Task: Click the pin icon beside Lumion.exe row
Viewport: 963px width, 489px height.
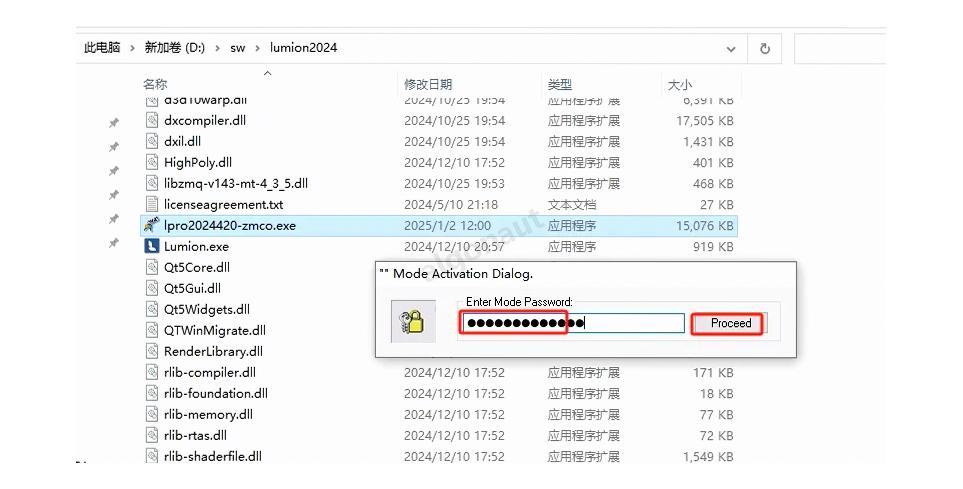Action: pyautogui.click(x=114, y=243)
